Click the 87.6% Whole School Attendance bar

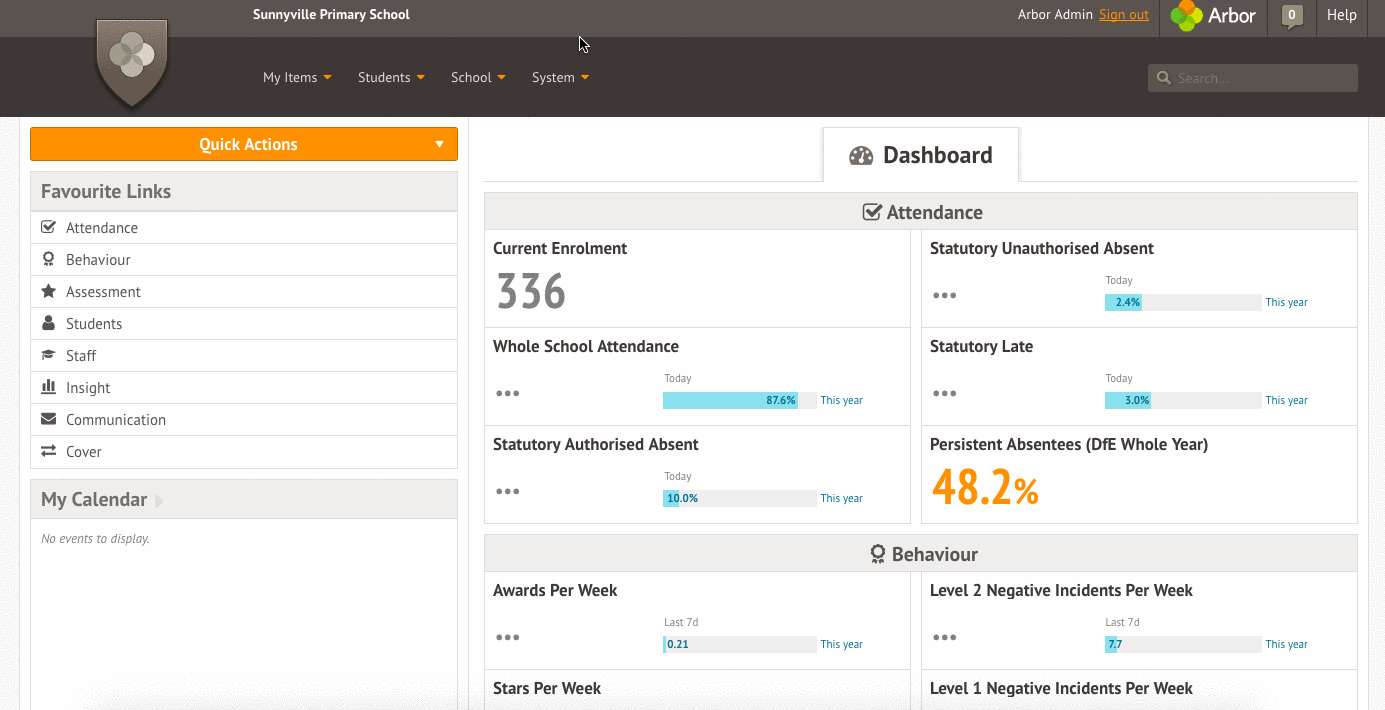click(x=740, y=400)
